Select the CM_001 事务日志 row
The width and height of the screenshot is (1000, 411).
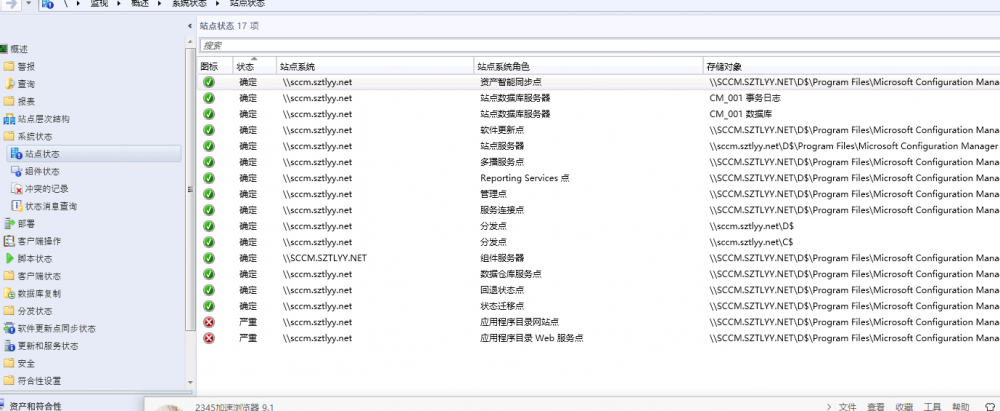point(599,98)
